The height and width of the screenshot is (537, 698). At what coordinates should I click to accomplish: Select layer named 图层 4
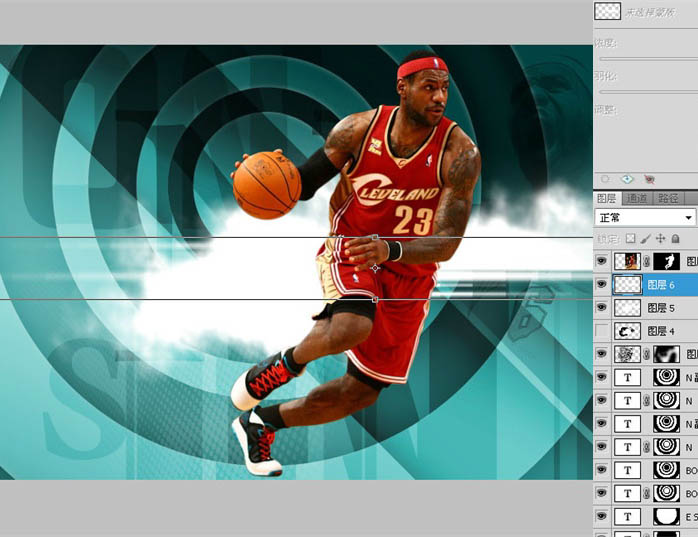point(661,331)
